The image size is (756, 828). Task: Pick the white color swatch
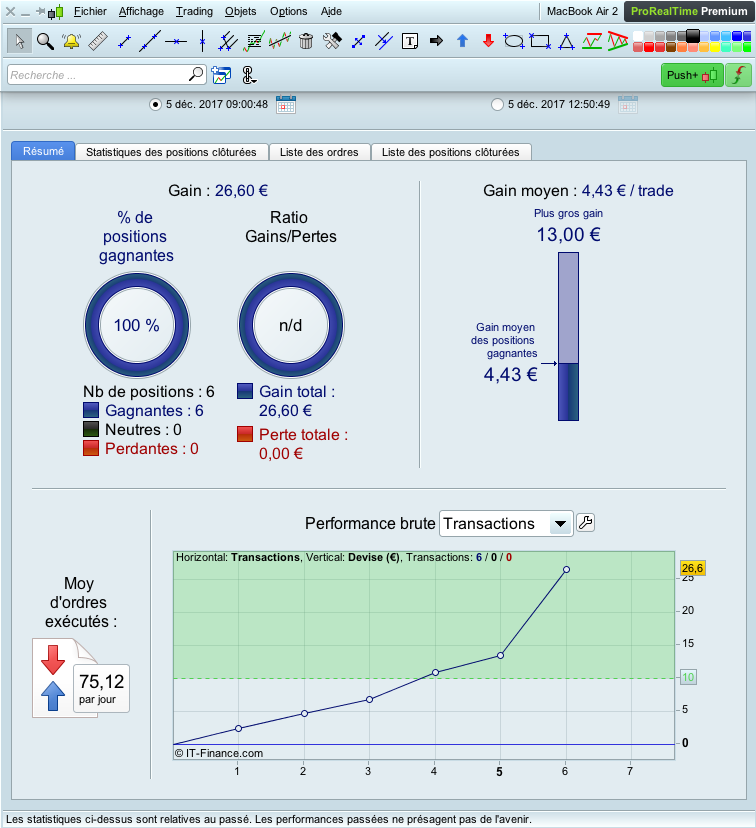[638, 36]
